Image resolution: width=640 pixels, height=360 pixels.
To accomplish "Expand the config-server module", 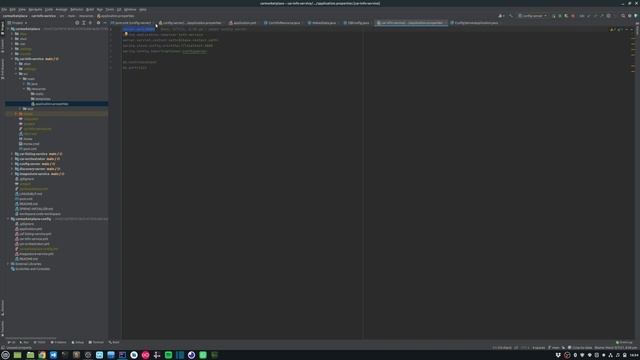I will [12, 164].
